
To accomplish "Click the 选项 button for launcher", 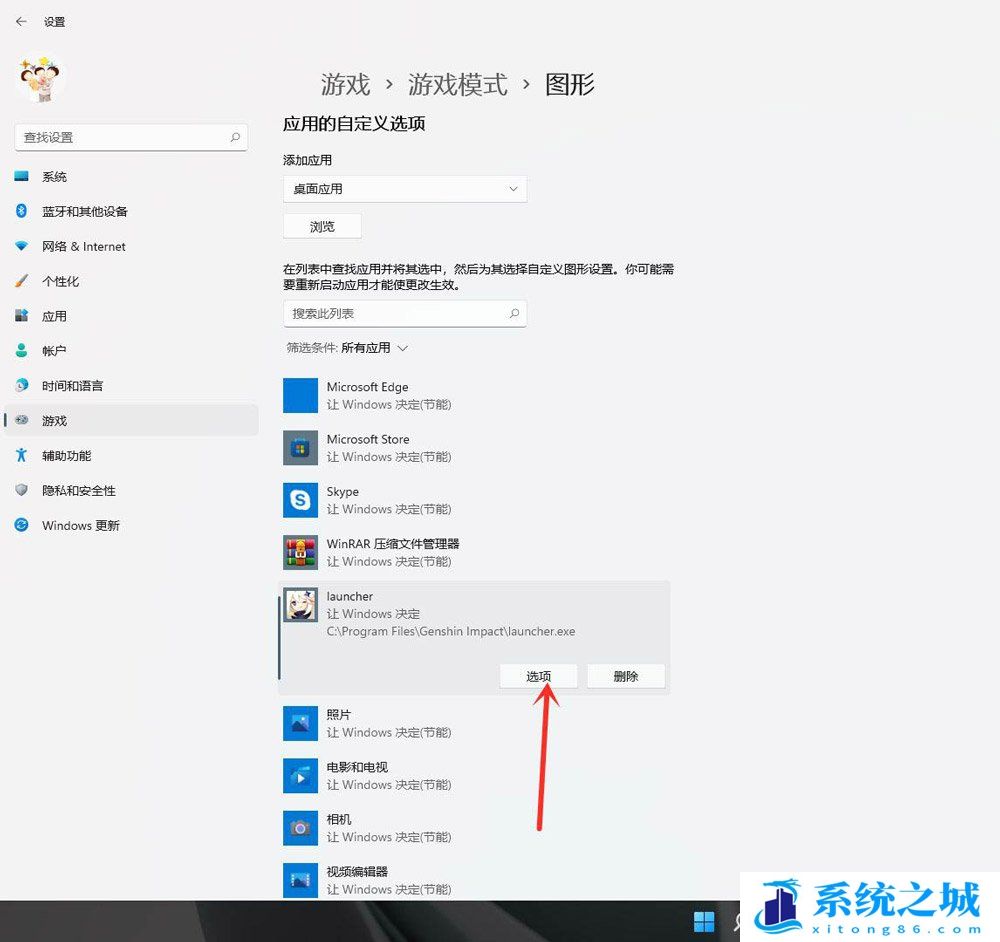I will (x=538, y=675).
